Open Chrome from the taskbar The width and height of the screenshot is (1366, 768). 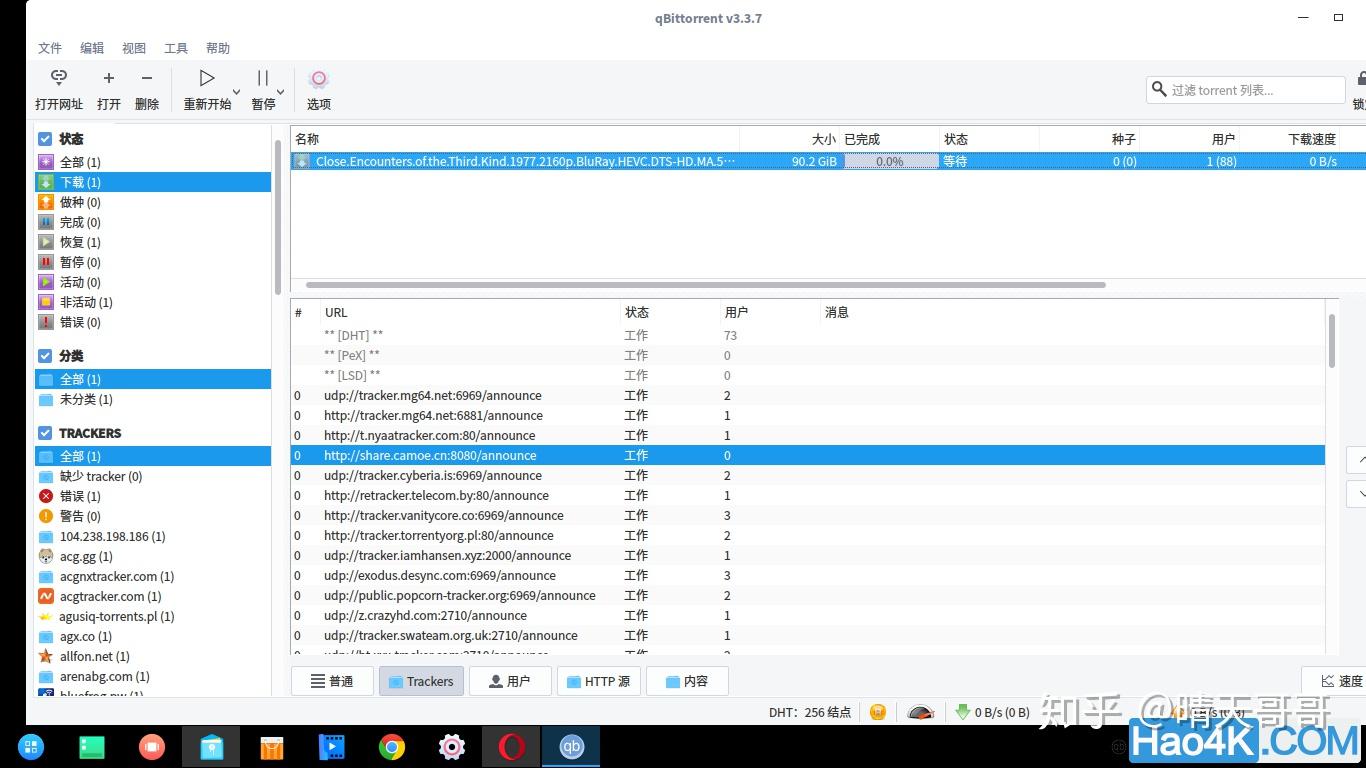[391, 746]
